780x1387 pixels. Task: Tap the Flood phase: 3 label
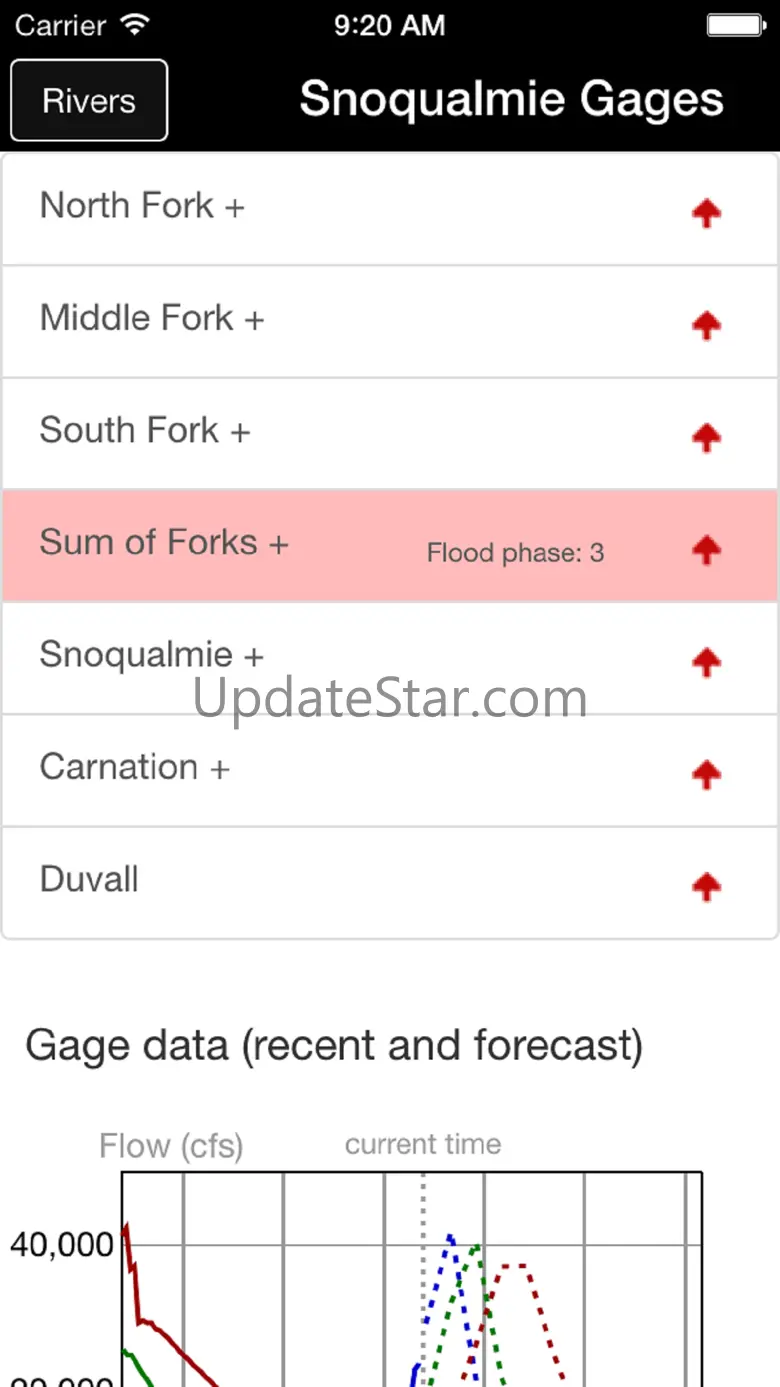(x=515, y=553)
